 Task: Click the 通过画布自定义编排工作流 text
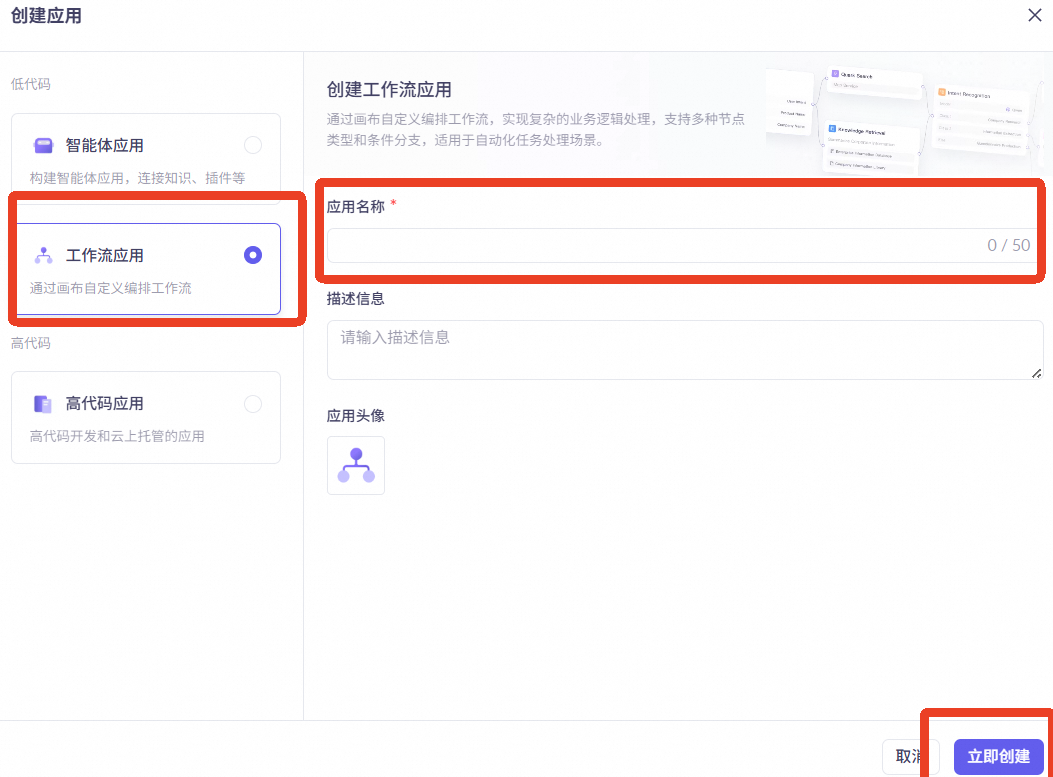point(110,288)
